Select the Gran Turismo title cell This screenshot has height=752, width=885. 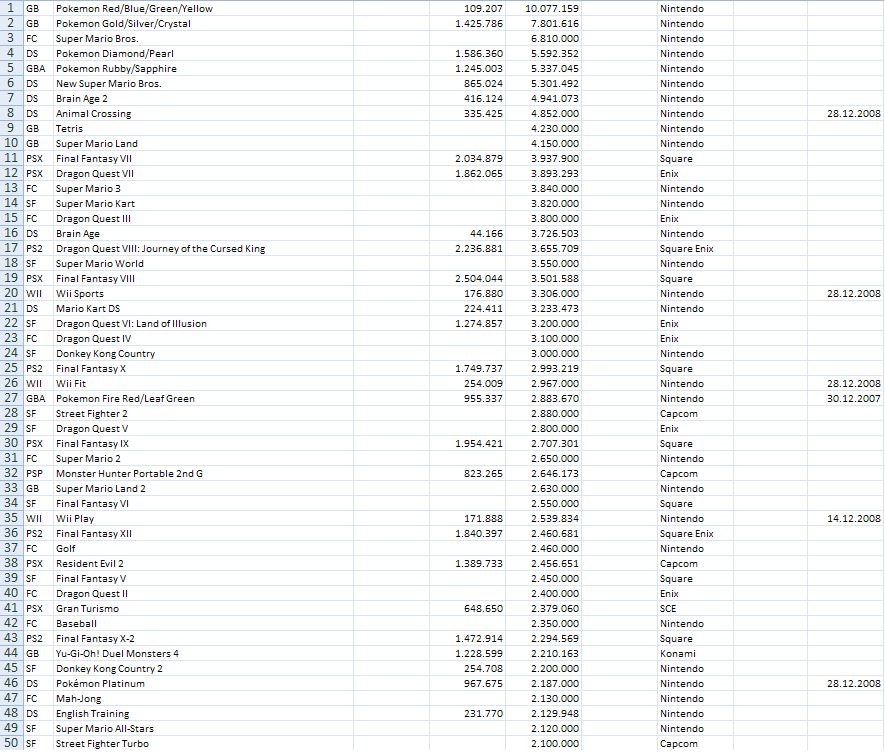(x=87, y=609)
